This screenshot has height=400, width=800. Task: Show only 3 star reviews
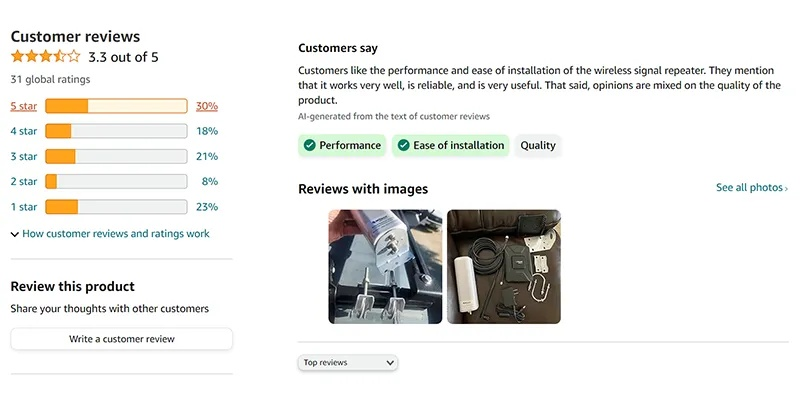(x=24, y=156)
